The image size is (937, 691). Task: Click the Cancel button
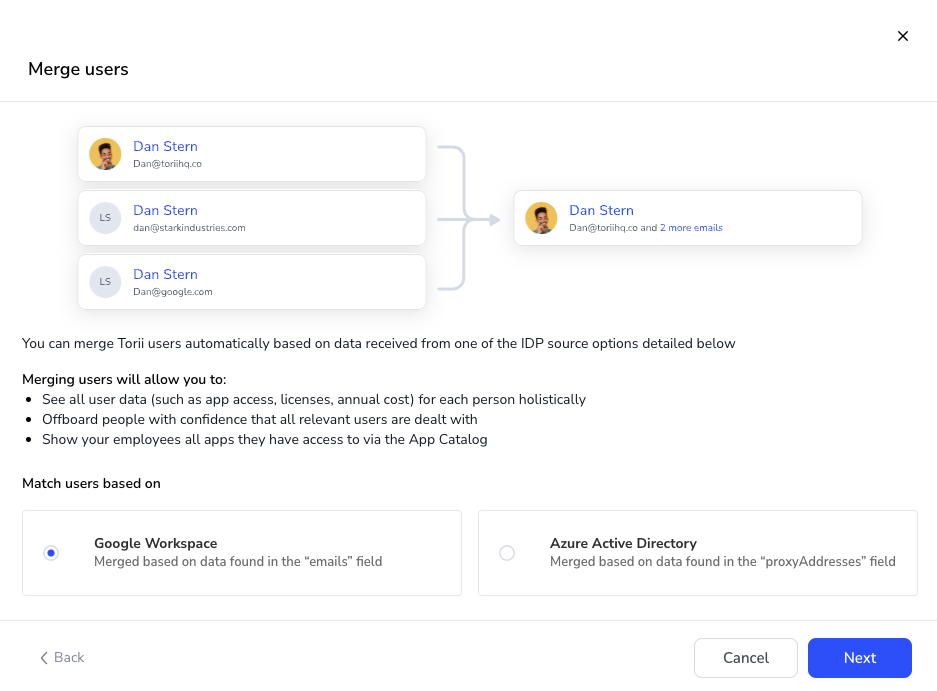(746, 658)
